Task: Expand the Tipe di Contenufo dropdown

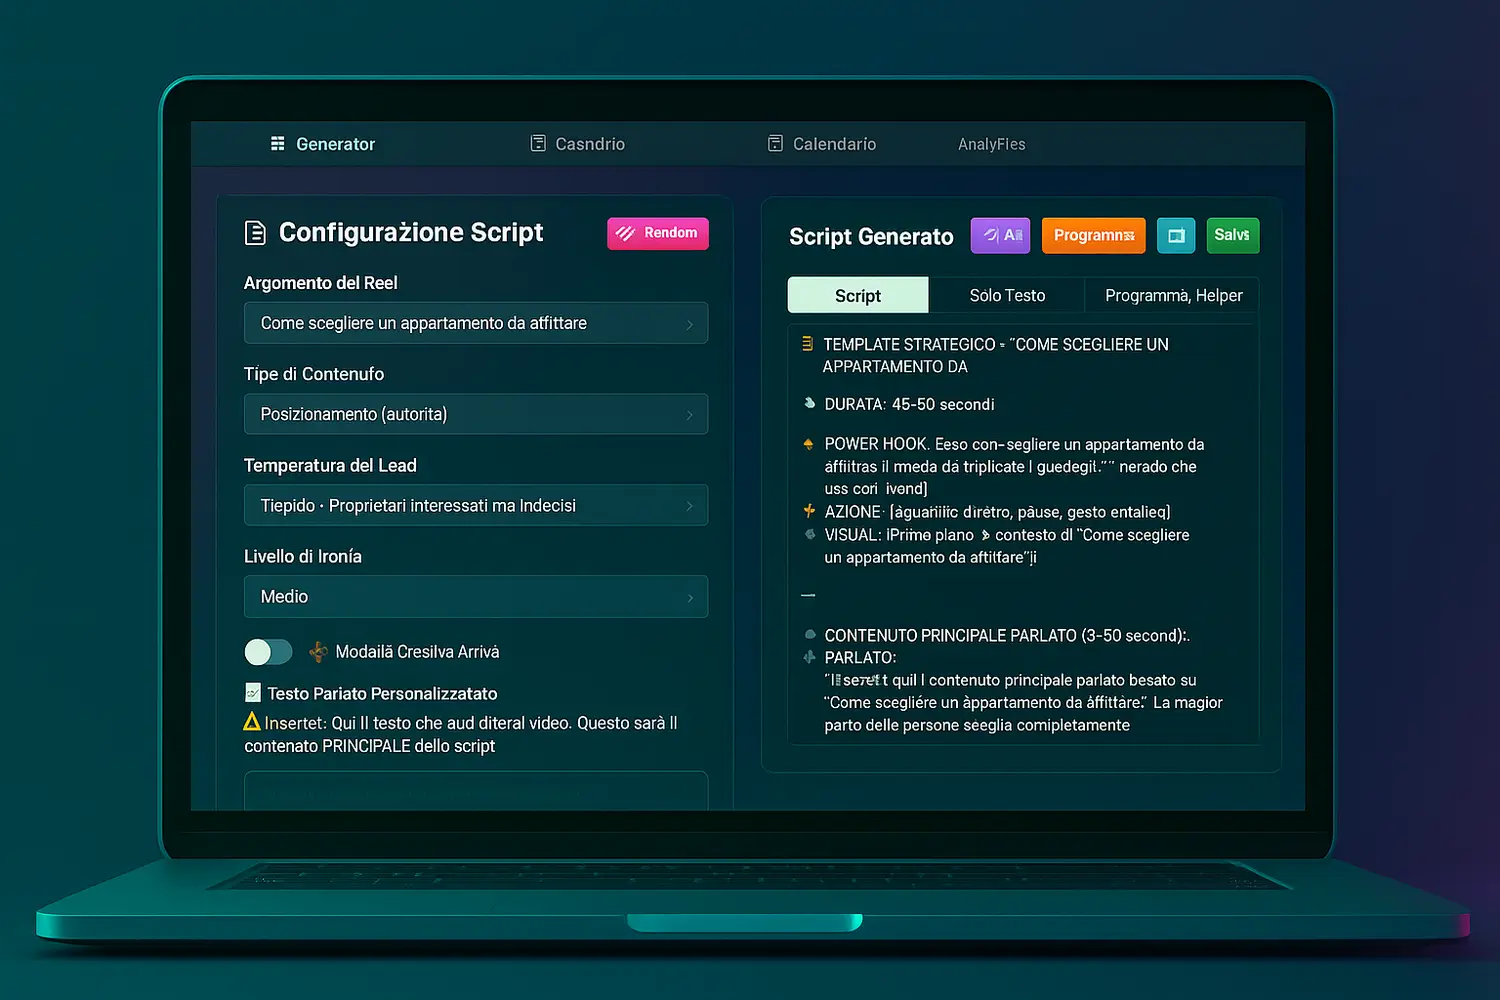Action: point(476,414)
